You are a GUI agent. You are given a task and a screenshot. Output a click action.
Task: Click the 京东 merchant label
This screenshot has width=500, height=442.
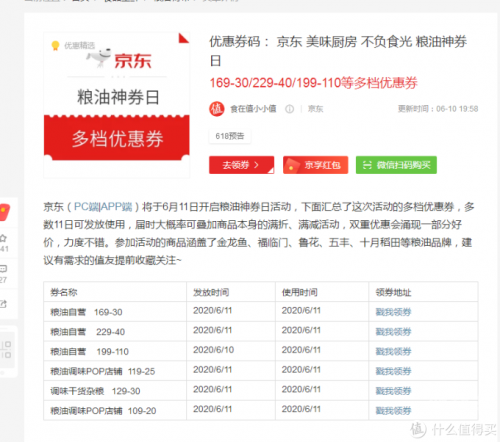(x=315, y=109)
